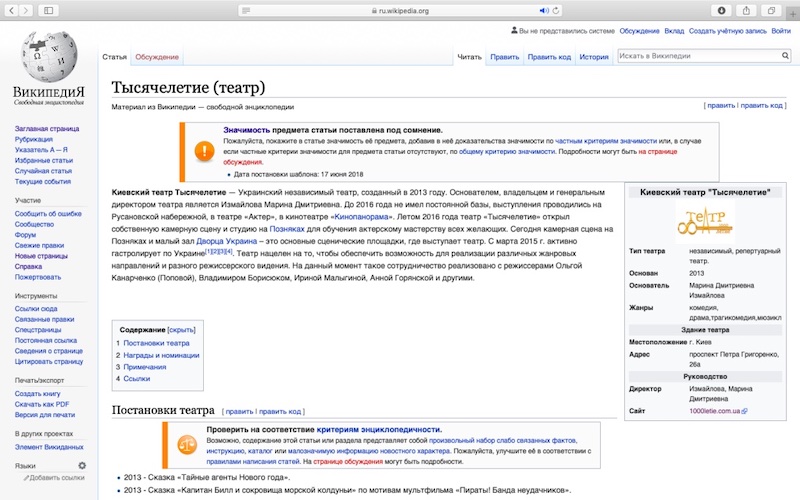Open the Править tab
Viewport: 800px width, 500px height.
point(505,57)
